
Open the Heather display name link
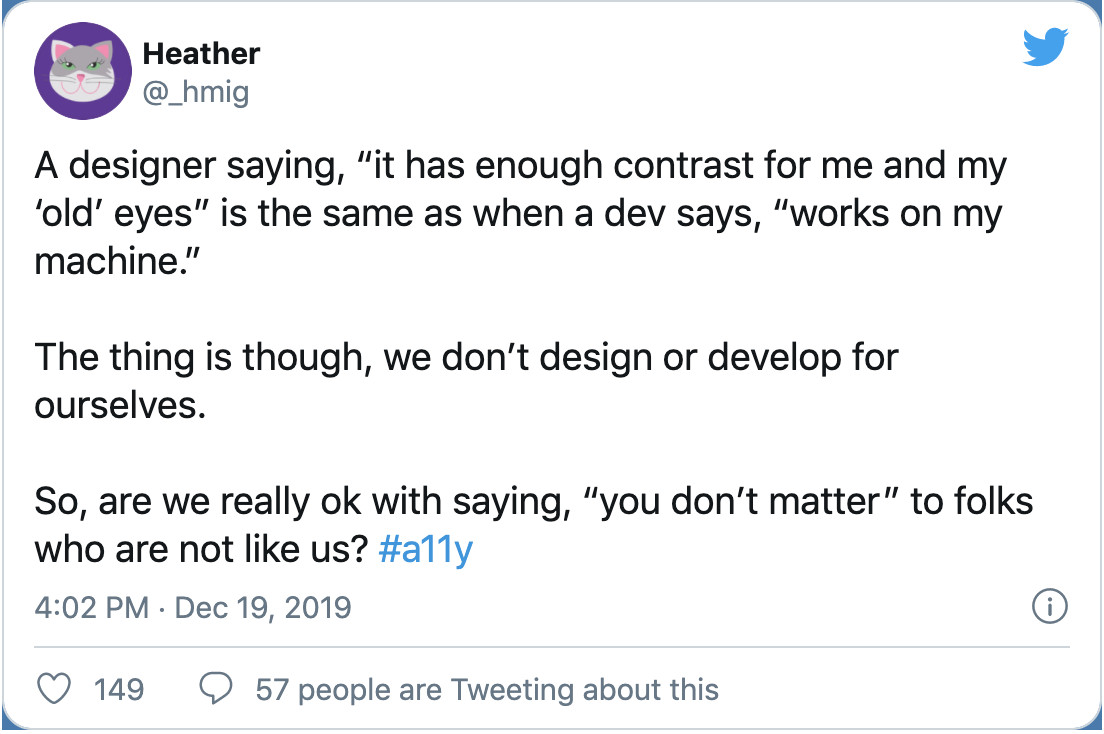(201, 54)
